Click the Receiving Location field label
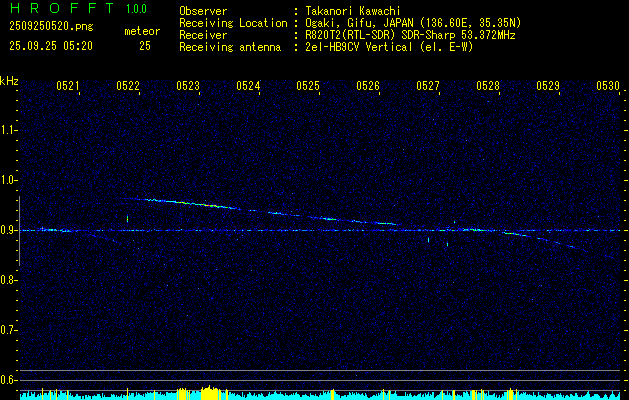This screenshot has height=400, width=629. click(233, 23)
